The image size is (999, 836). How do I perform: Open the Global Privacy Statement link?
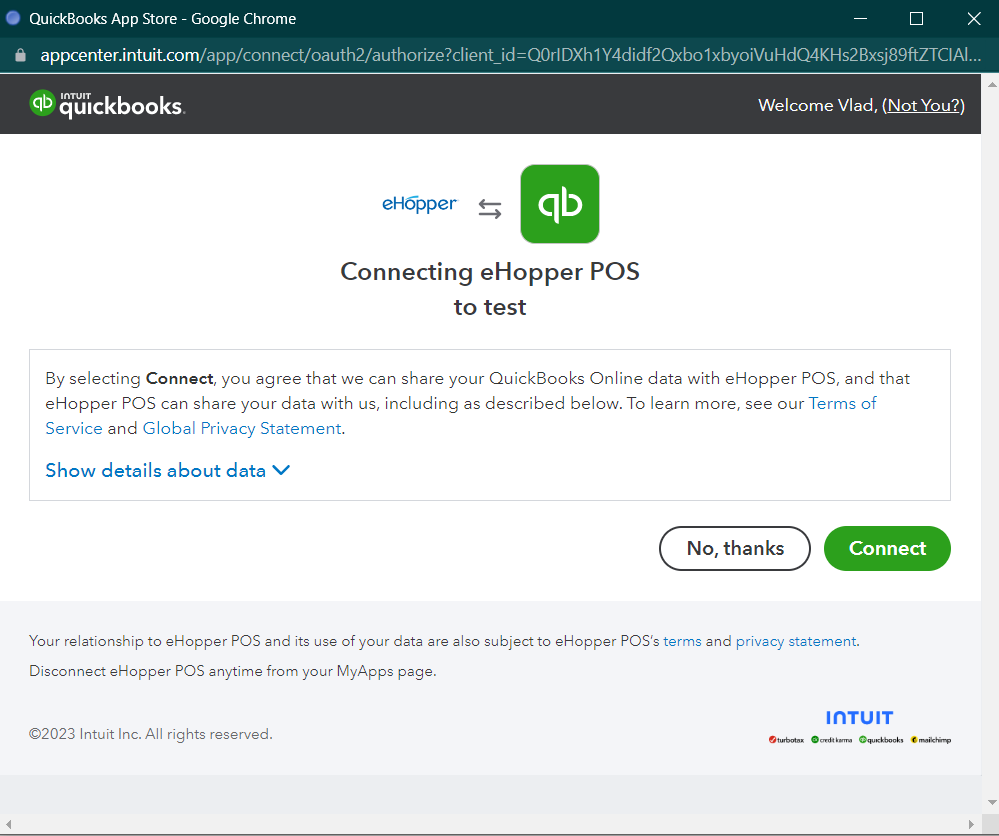241,428
